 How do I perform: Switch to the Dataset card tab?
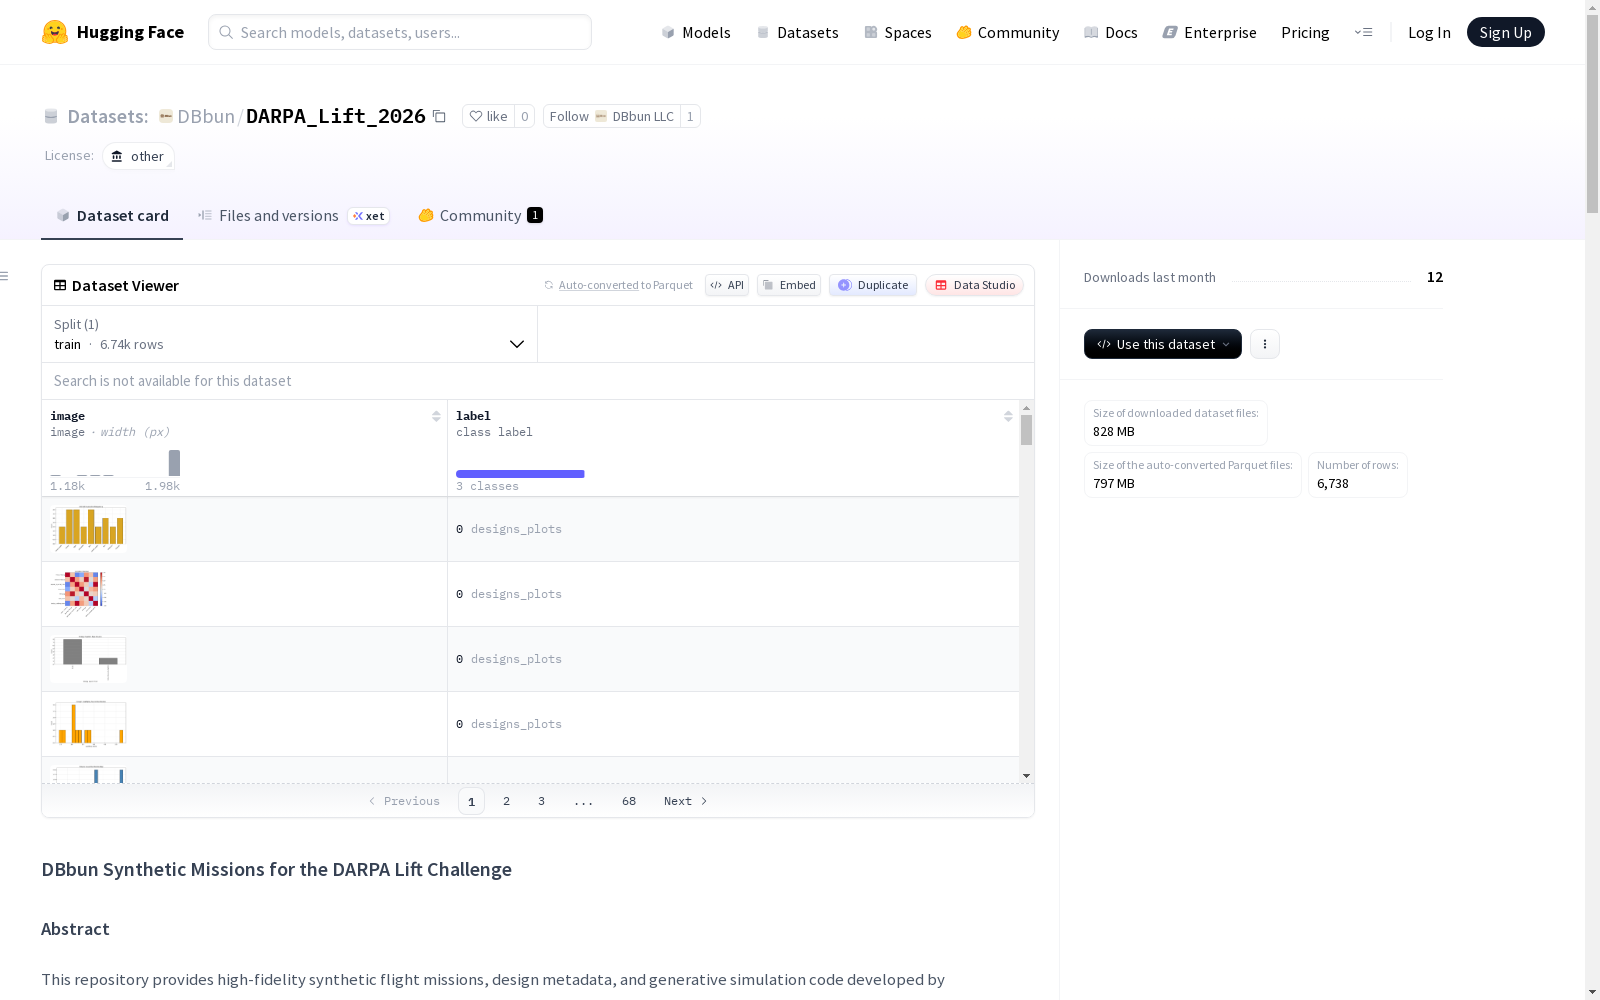click(x=112, y=216)
